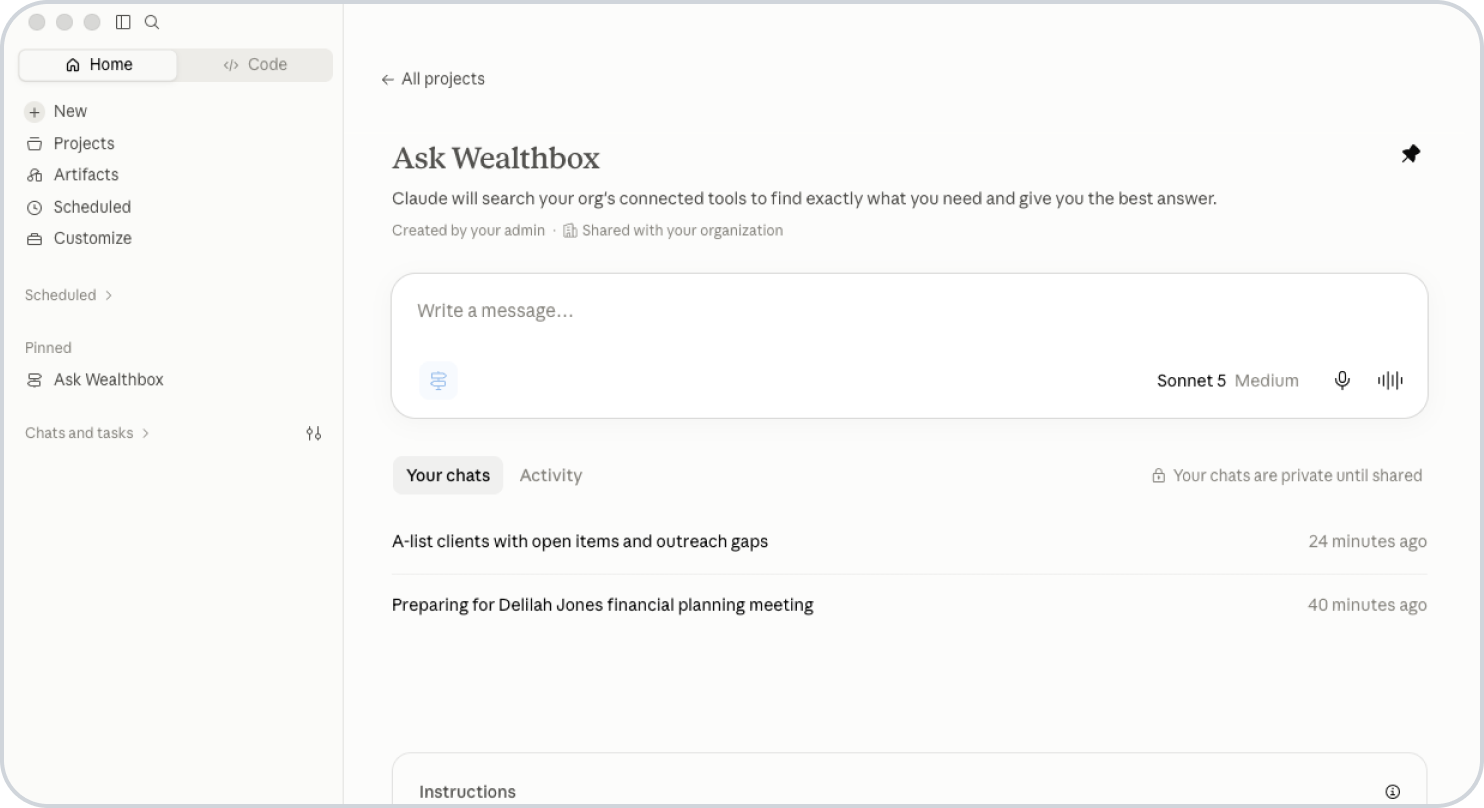Toggle the sidebar panel icon
This screenshot has width=1484, height=808.
(123, 22)
